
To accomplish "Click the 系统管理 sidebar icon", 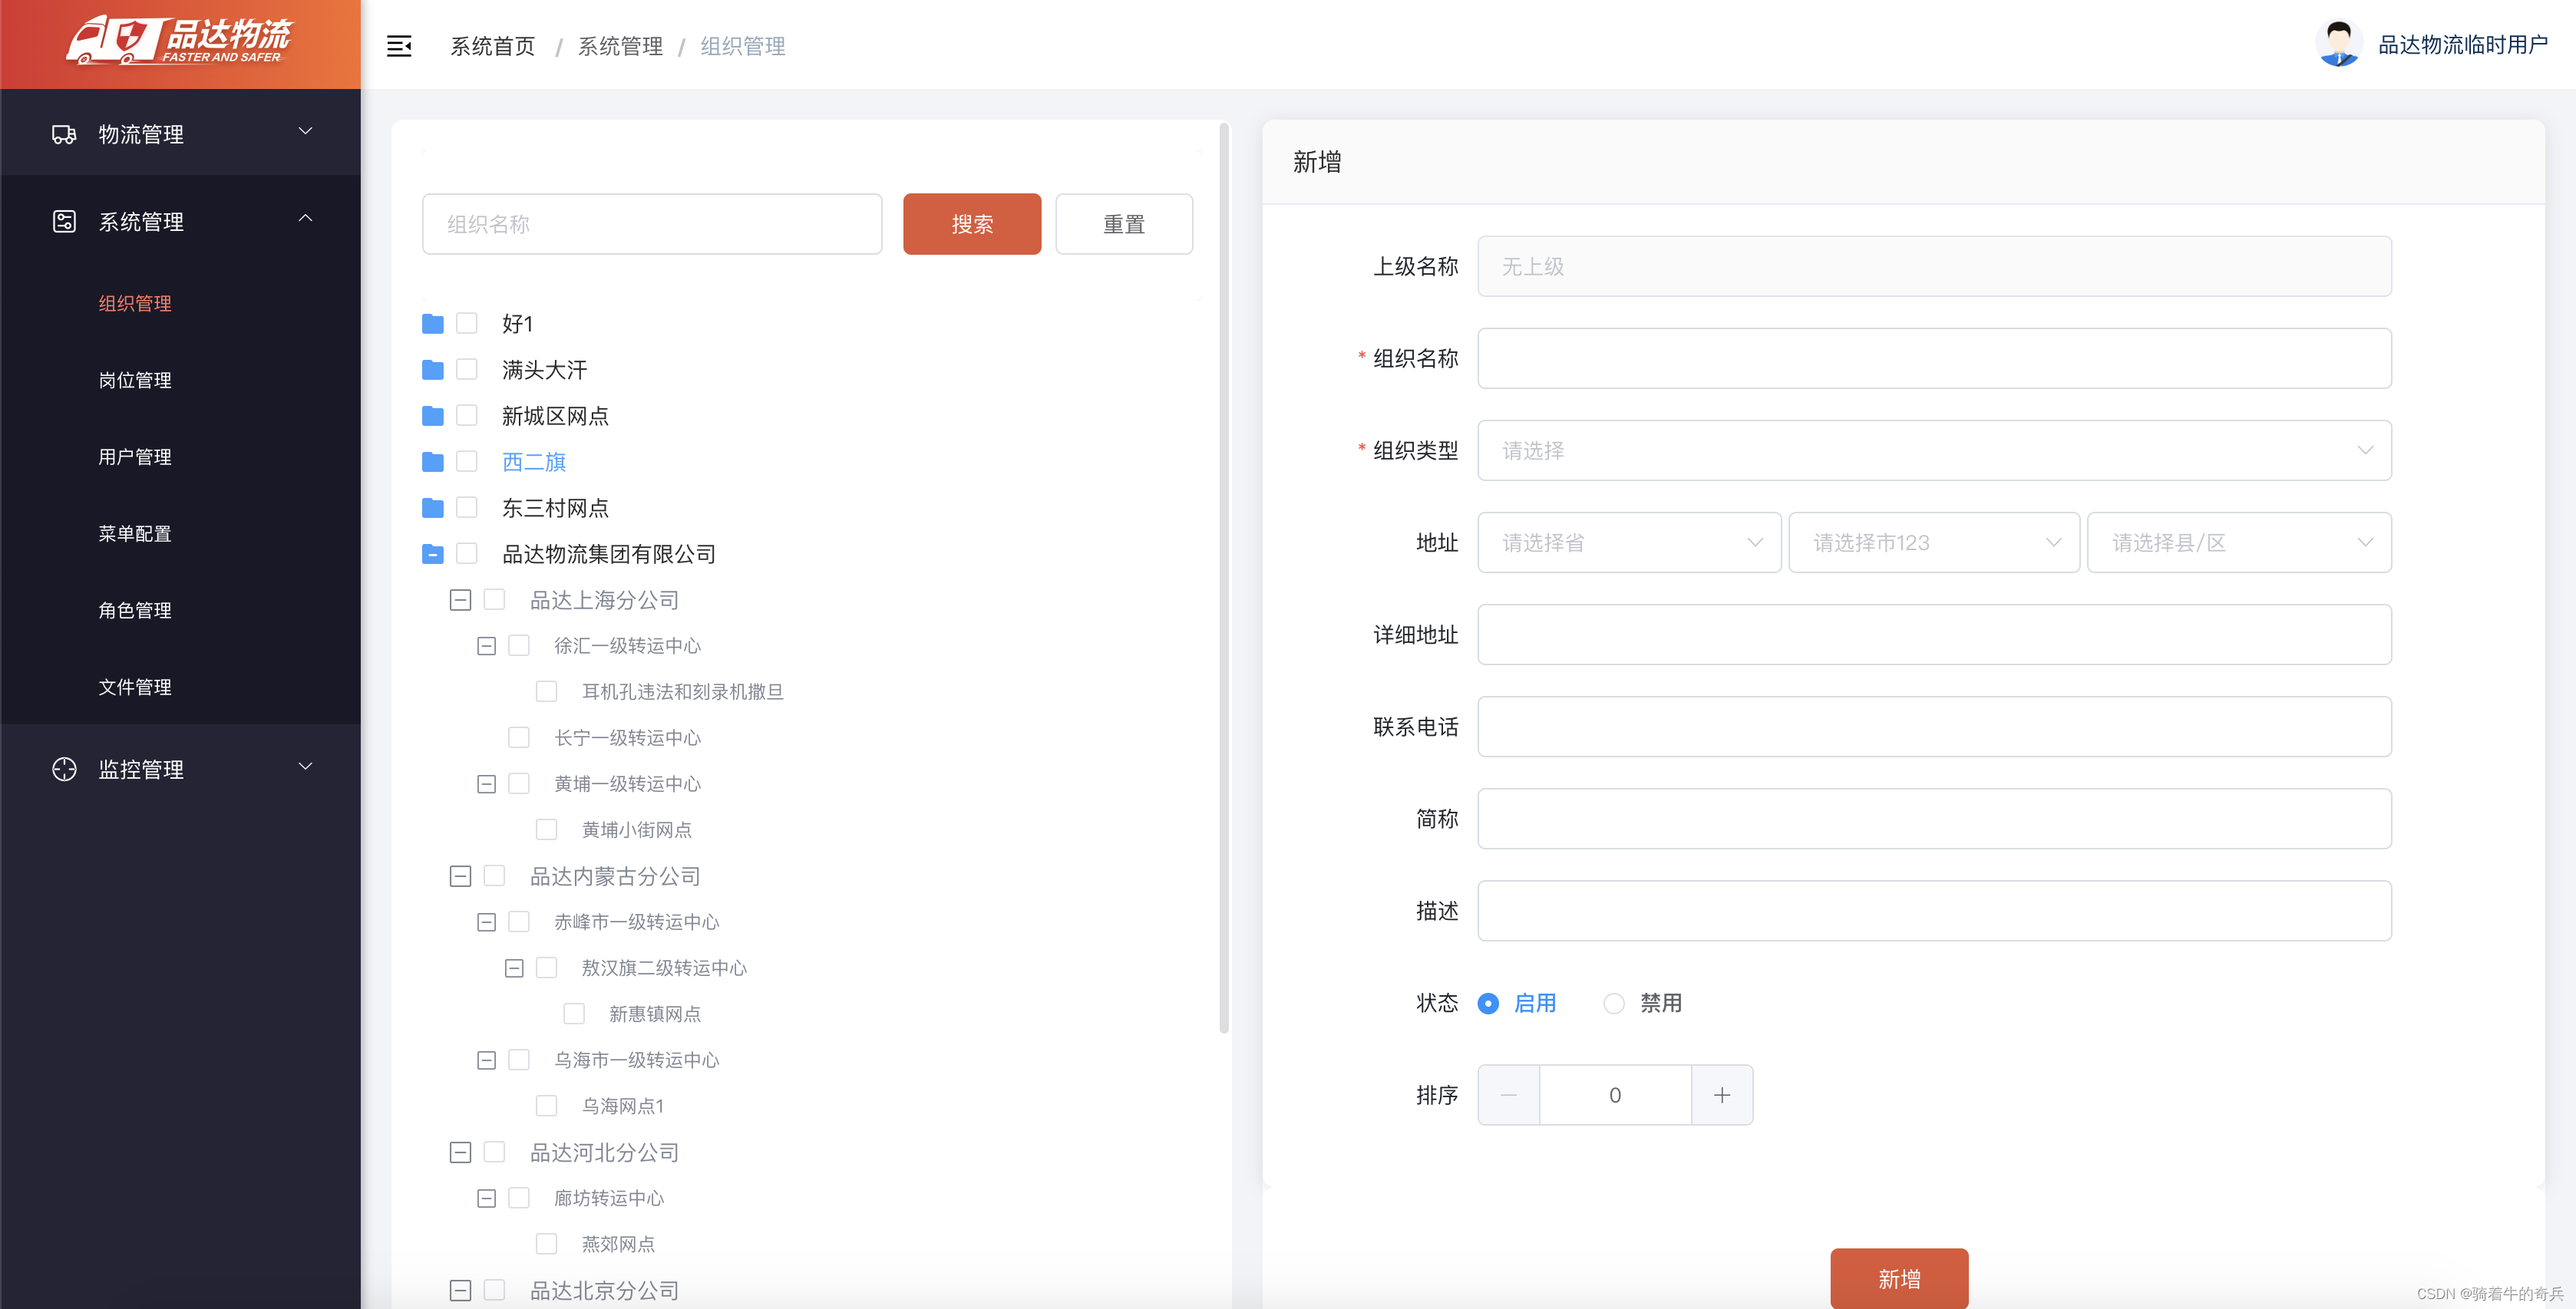I will (64, 221).
